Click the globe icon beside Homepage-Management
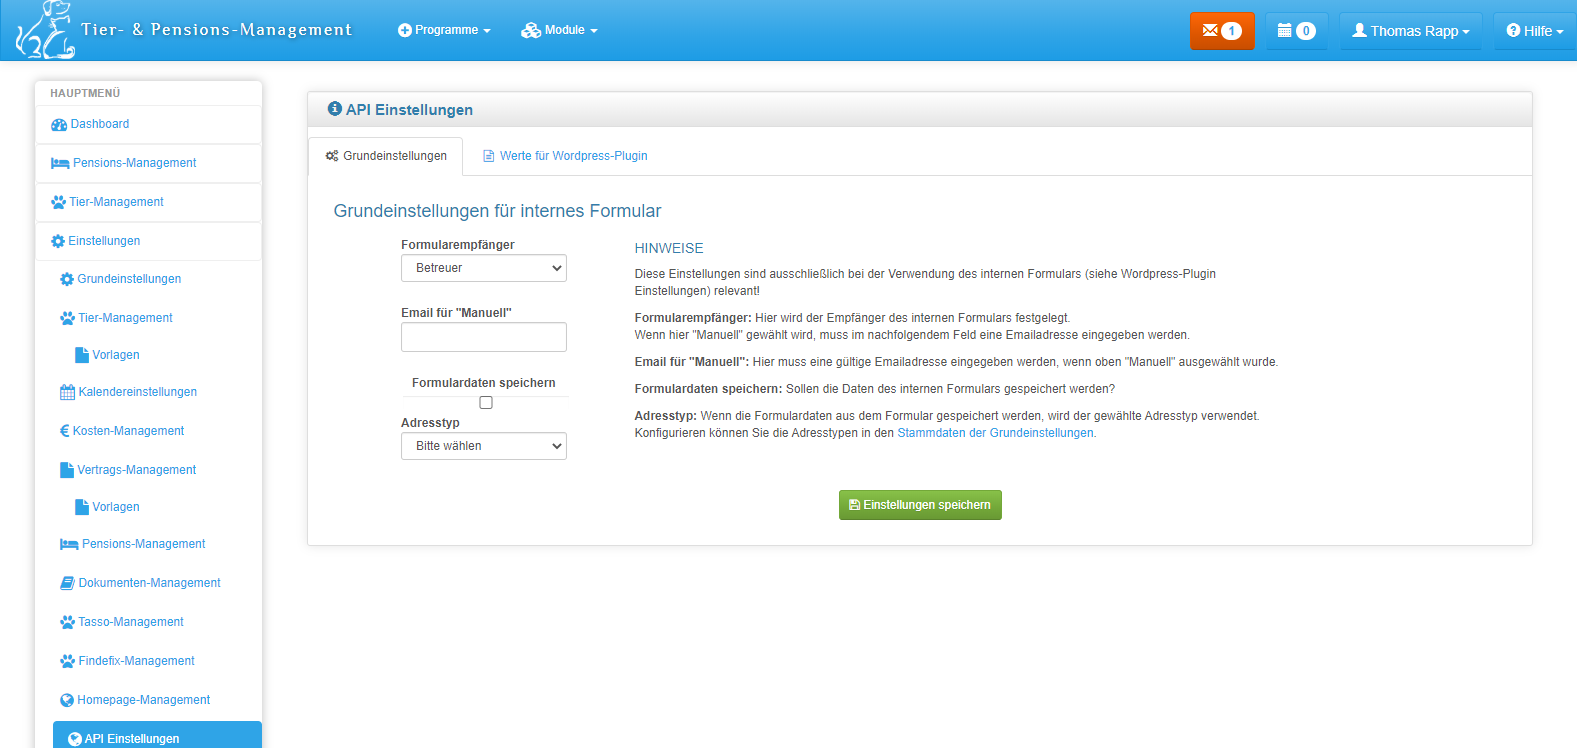 click(67, 700)
